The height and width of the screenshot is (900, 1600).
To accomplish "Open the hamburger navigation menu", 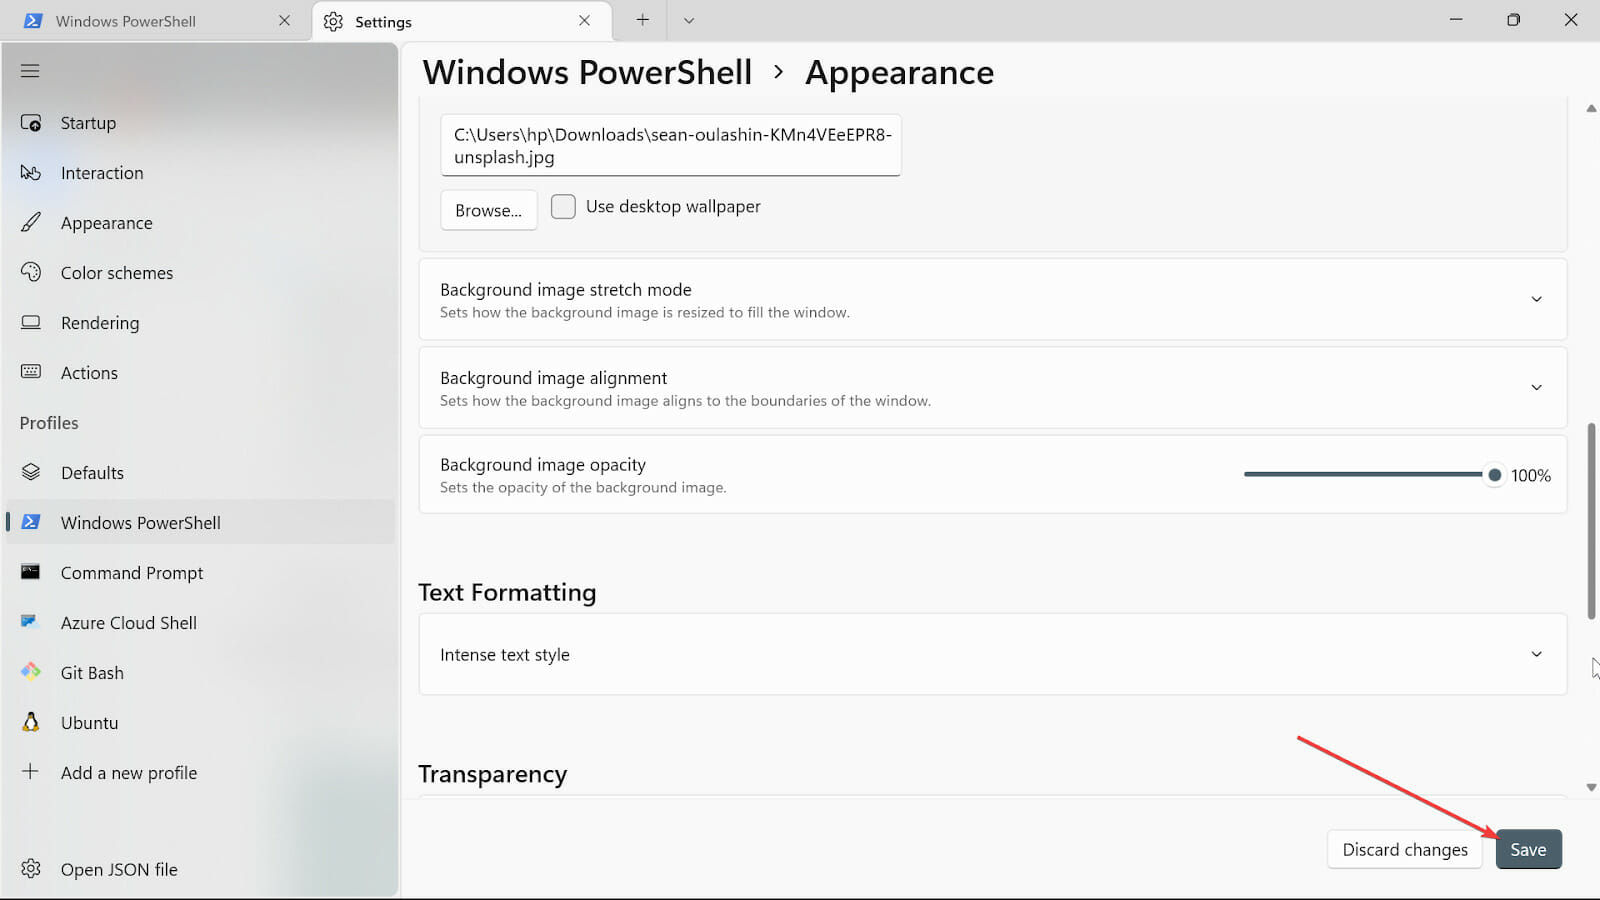I will point(30,71).
